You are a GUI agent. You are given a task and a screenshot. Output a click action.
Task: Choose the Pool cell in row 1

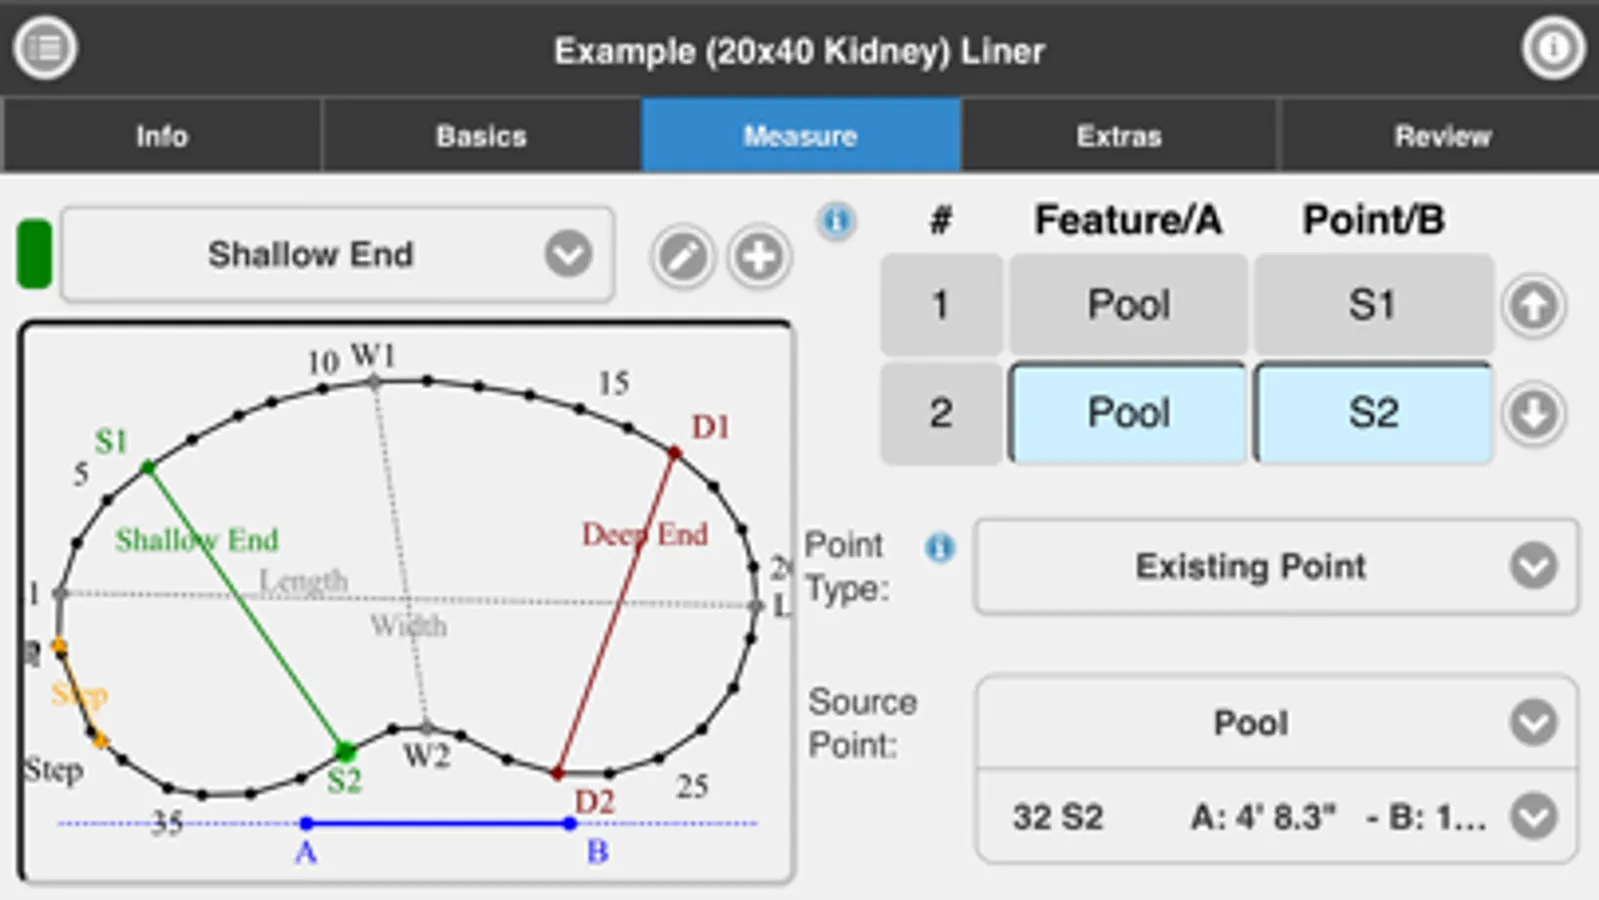point(1128,305)
